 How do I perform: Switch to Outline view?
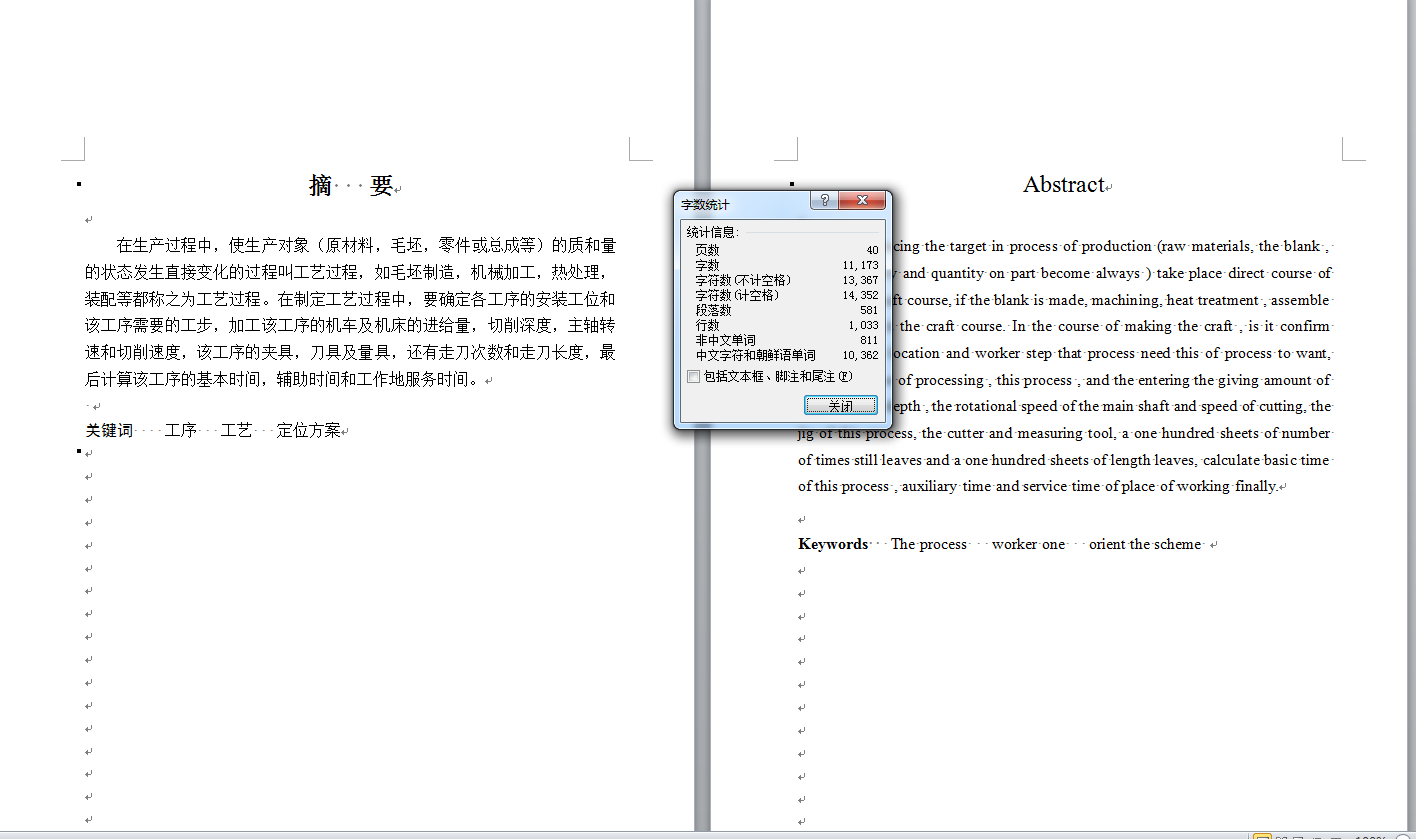click(1315, 835)
